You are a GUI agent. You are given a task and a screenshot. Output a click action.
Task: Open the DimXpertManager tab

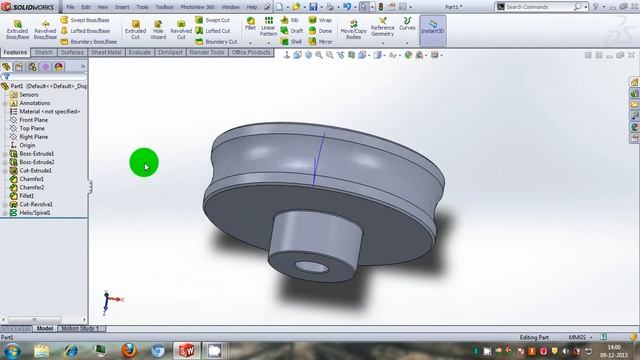tap(45, 67)
